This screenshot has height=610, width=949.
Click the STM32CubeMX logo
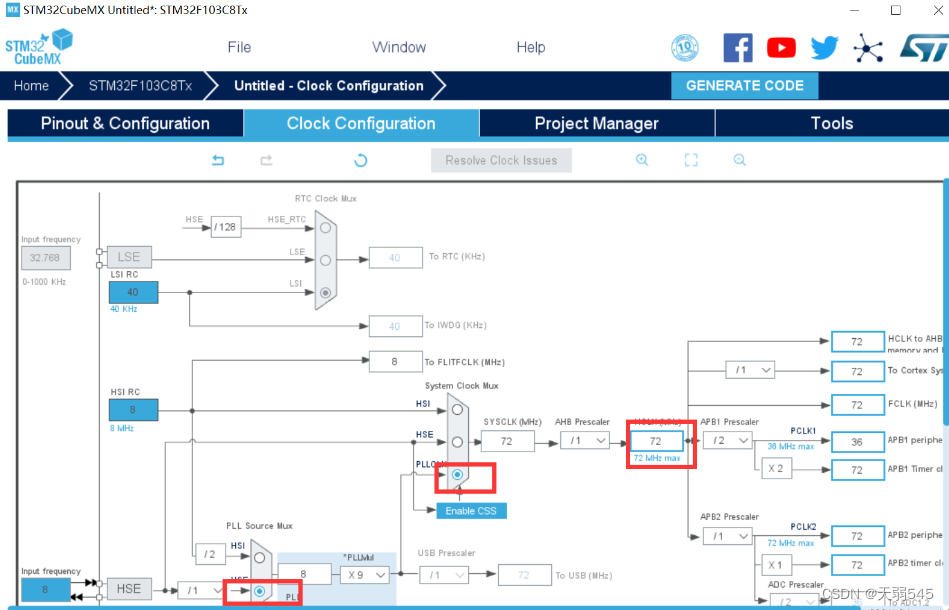pyautogui.click(x=39, y=48)
